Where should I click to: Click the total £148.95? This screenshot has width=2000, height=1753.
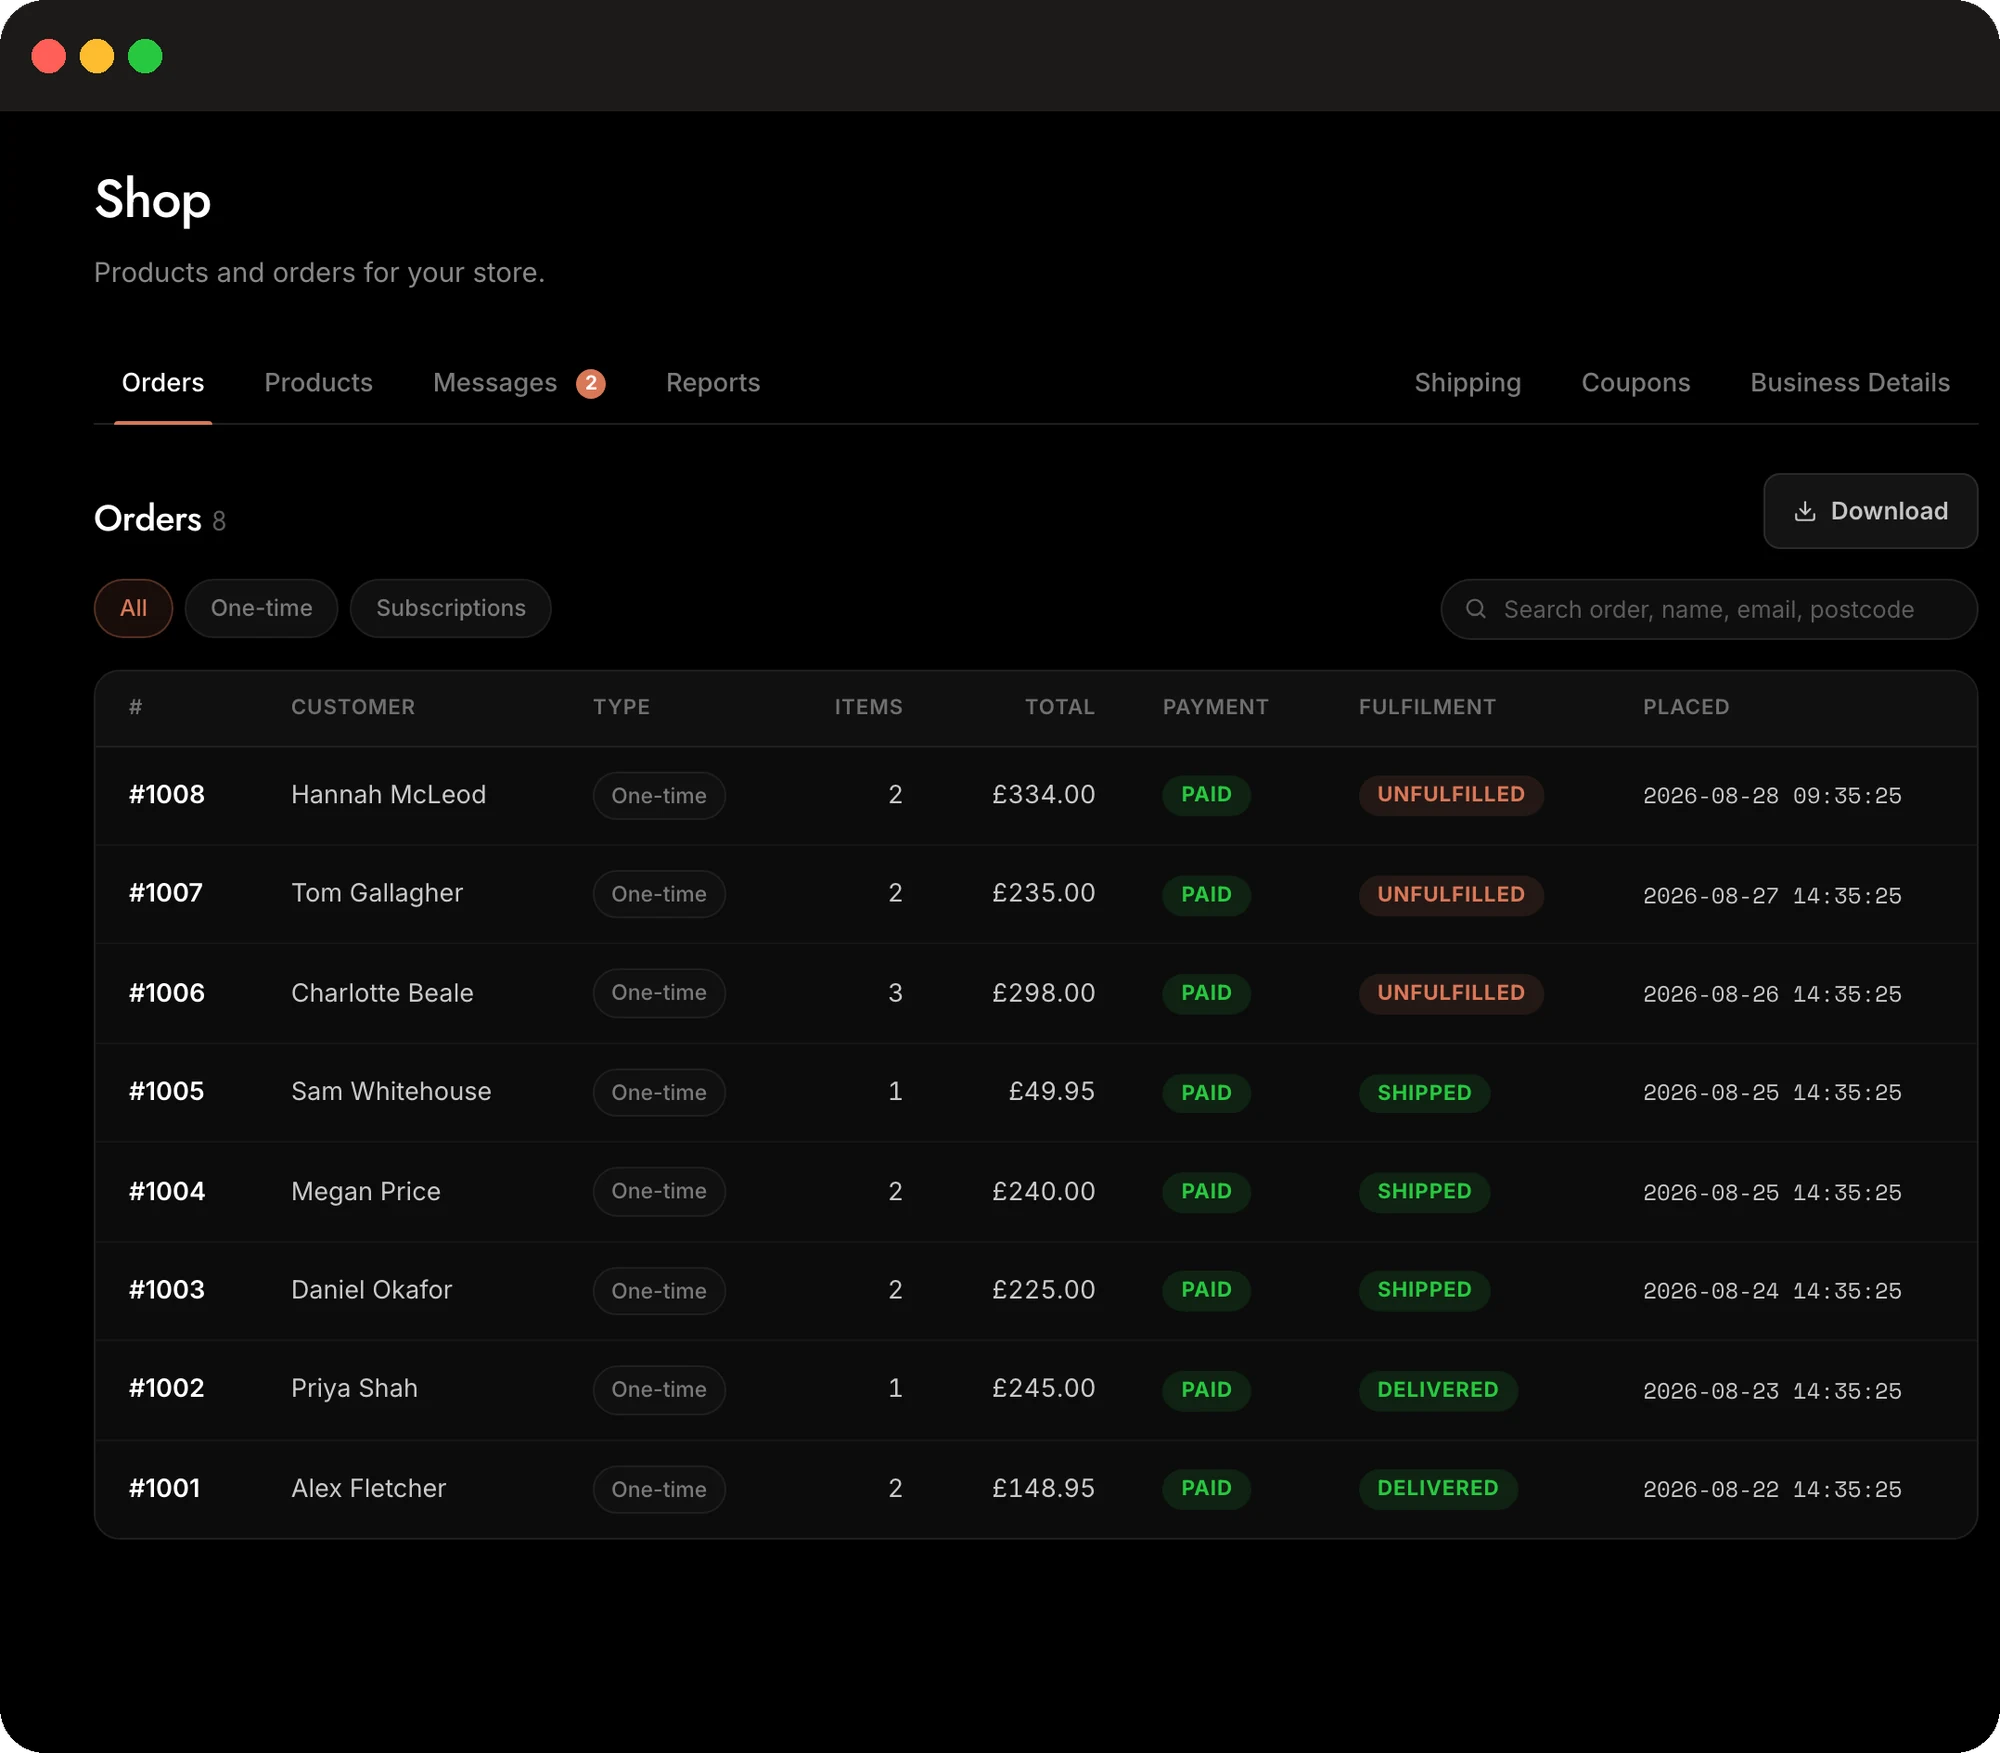pos(1043,1488)
